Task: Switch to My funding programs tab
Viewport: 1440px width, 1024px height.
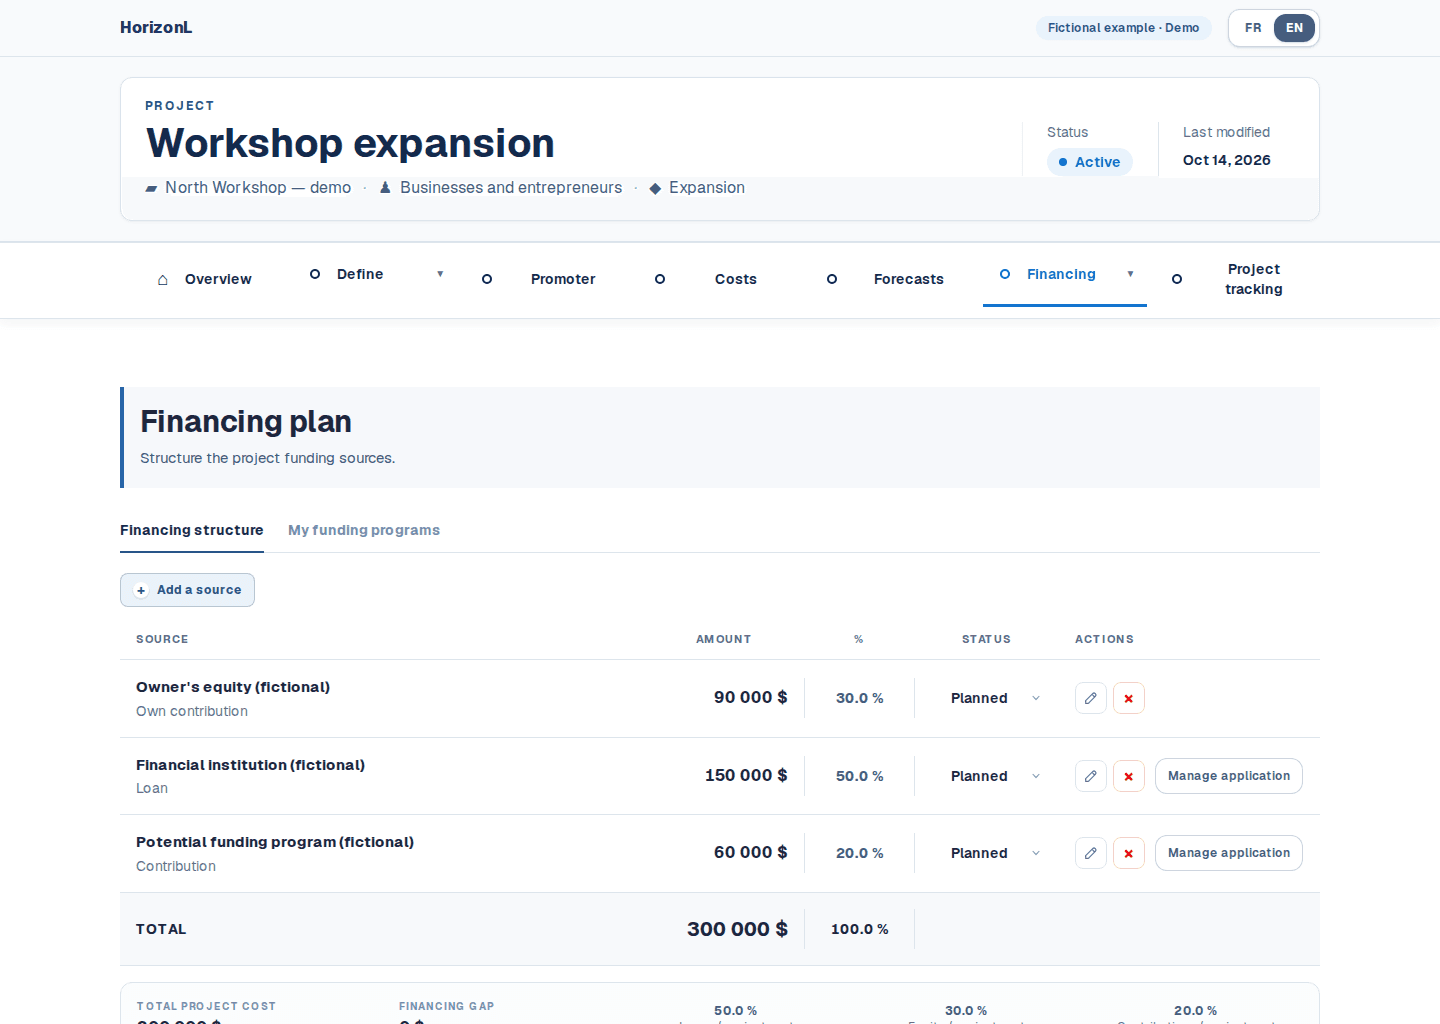Action: tap(364, 530)
